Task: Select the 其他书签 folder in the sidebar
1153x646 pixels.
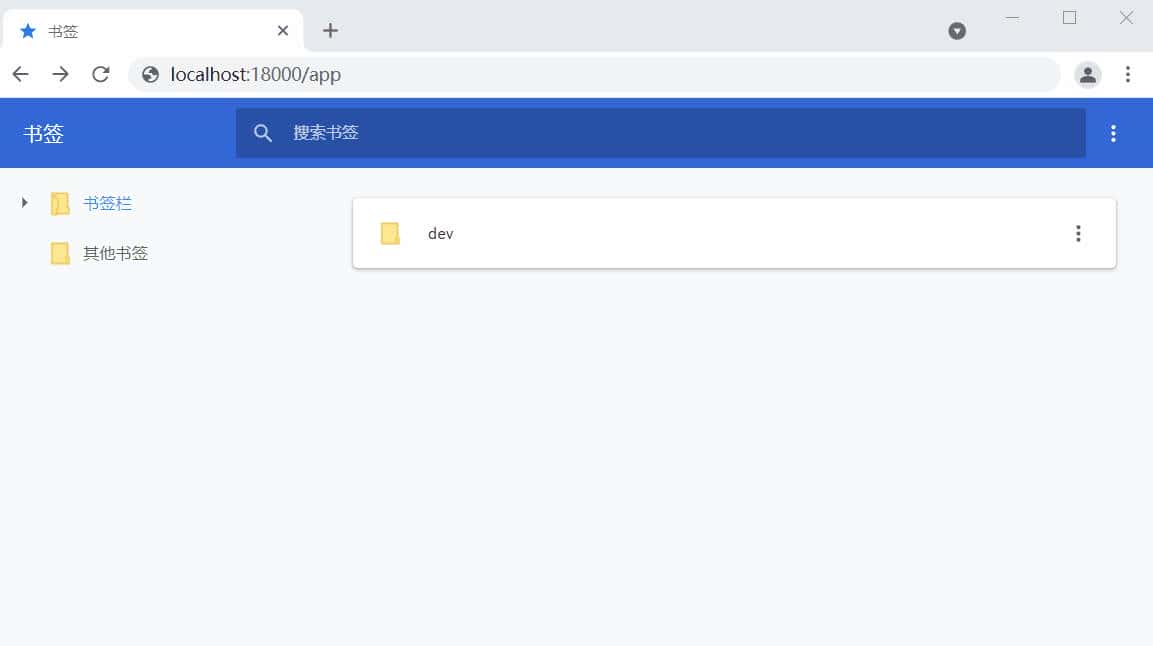Action: pyautogui.click(x=113, y=252)
